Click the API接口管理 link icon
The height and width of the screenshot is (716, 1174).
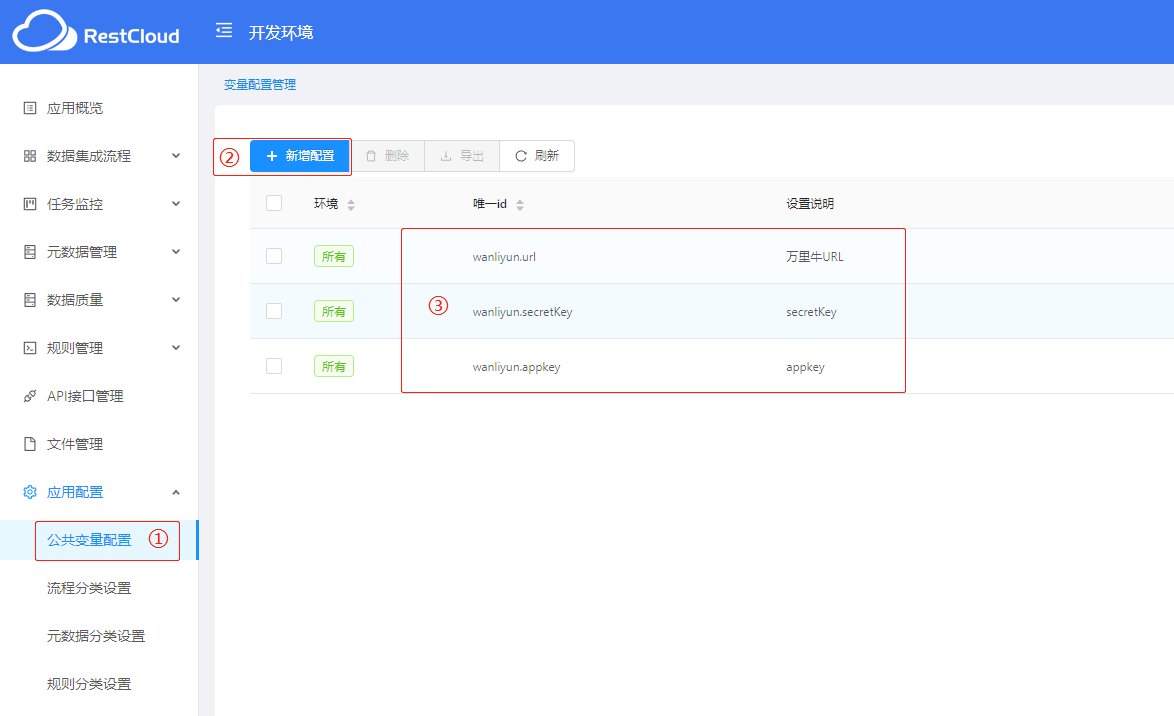30,396
